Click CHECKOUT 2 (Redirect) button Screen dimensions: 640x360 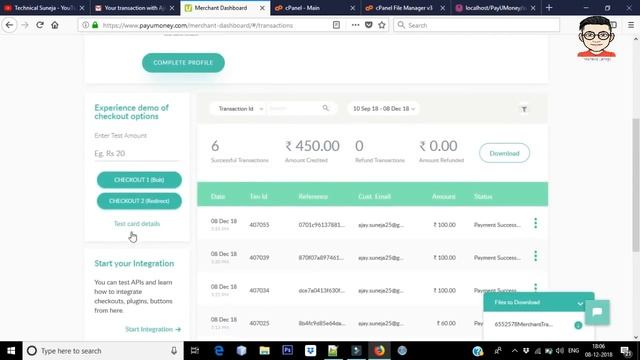[139, 201]
